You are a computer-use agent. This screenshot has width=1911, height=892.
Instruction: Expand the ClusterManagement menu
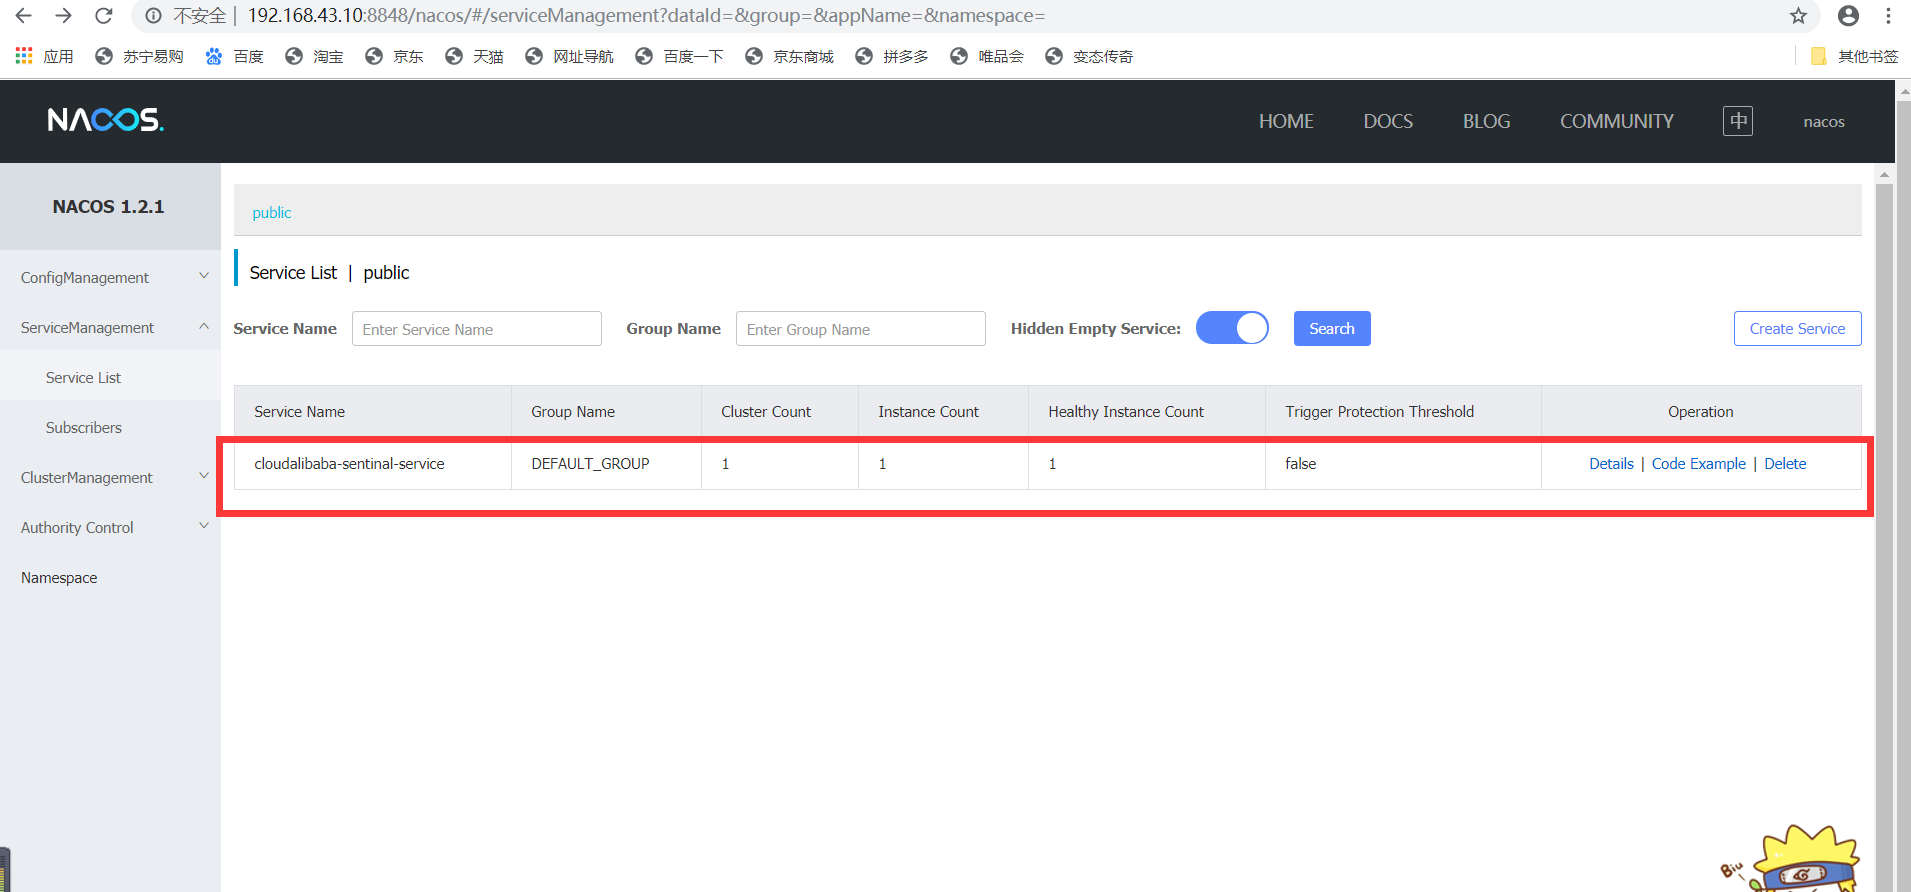click(x=110, y=477)
